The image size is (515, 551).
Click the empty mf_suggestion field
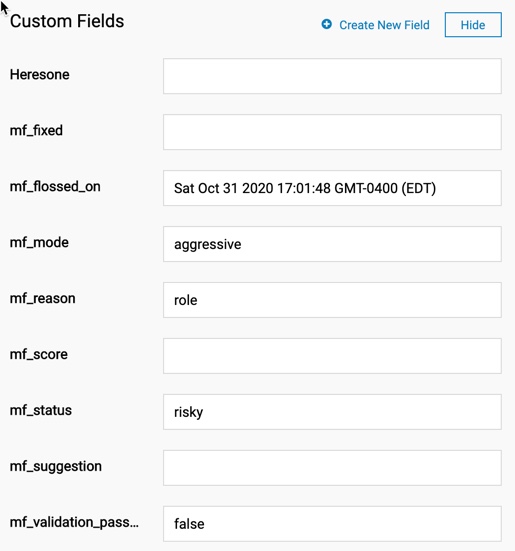(x=332, y=468)
